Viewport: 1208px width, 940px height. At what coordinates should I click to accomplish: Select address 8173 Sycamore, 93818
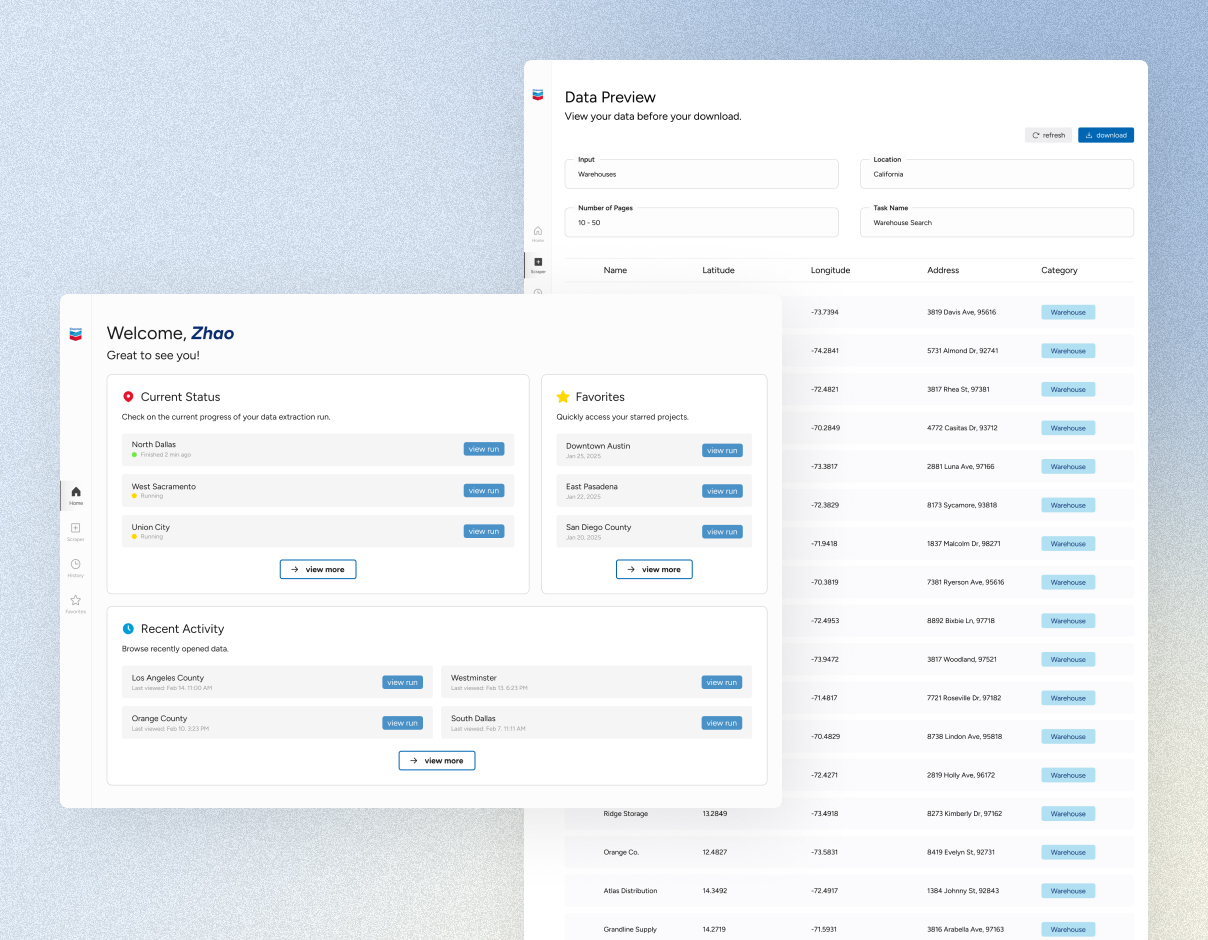pos(961,505)
